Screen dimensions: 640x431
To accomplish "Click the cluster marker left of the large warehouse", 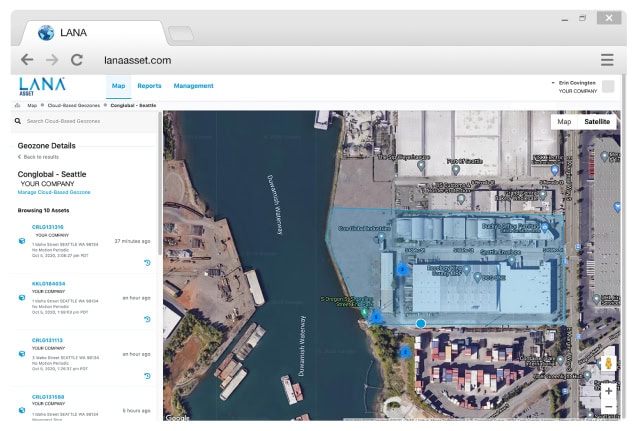I will pos(402,269).
